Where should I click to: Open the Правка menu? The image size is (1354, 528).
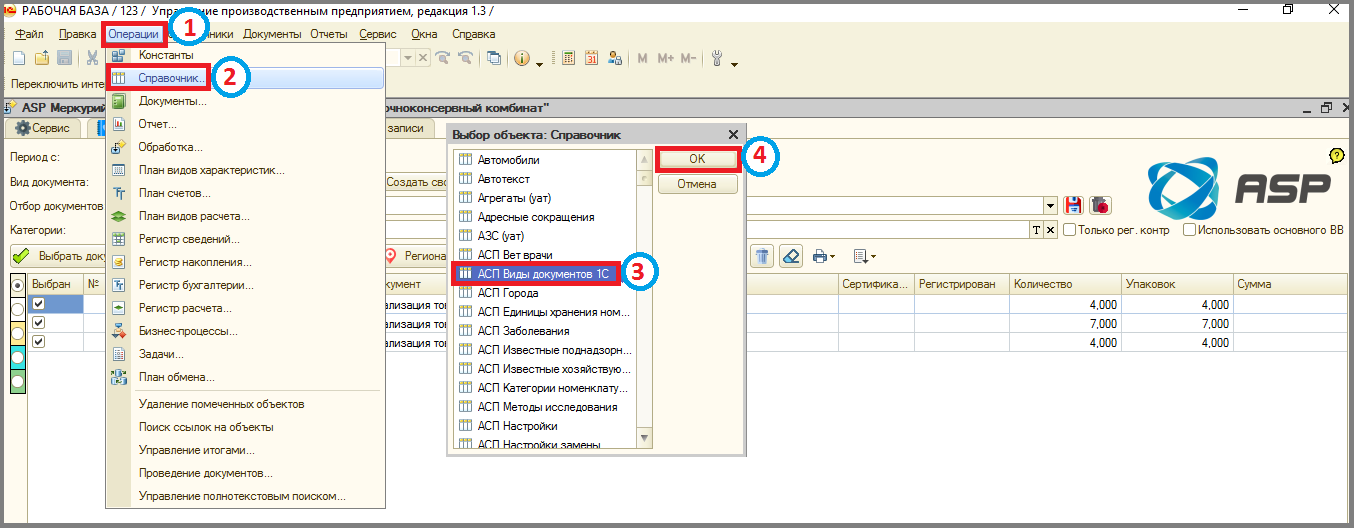pyautogui.click(x=77, y=34)
